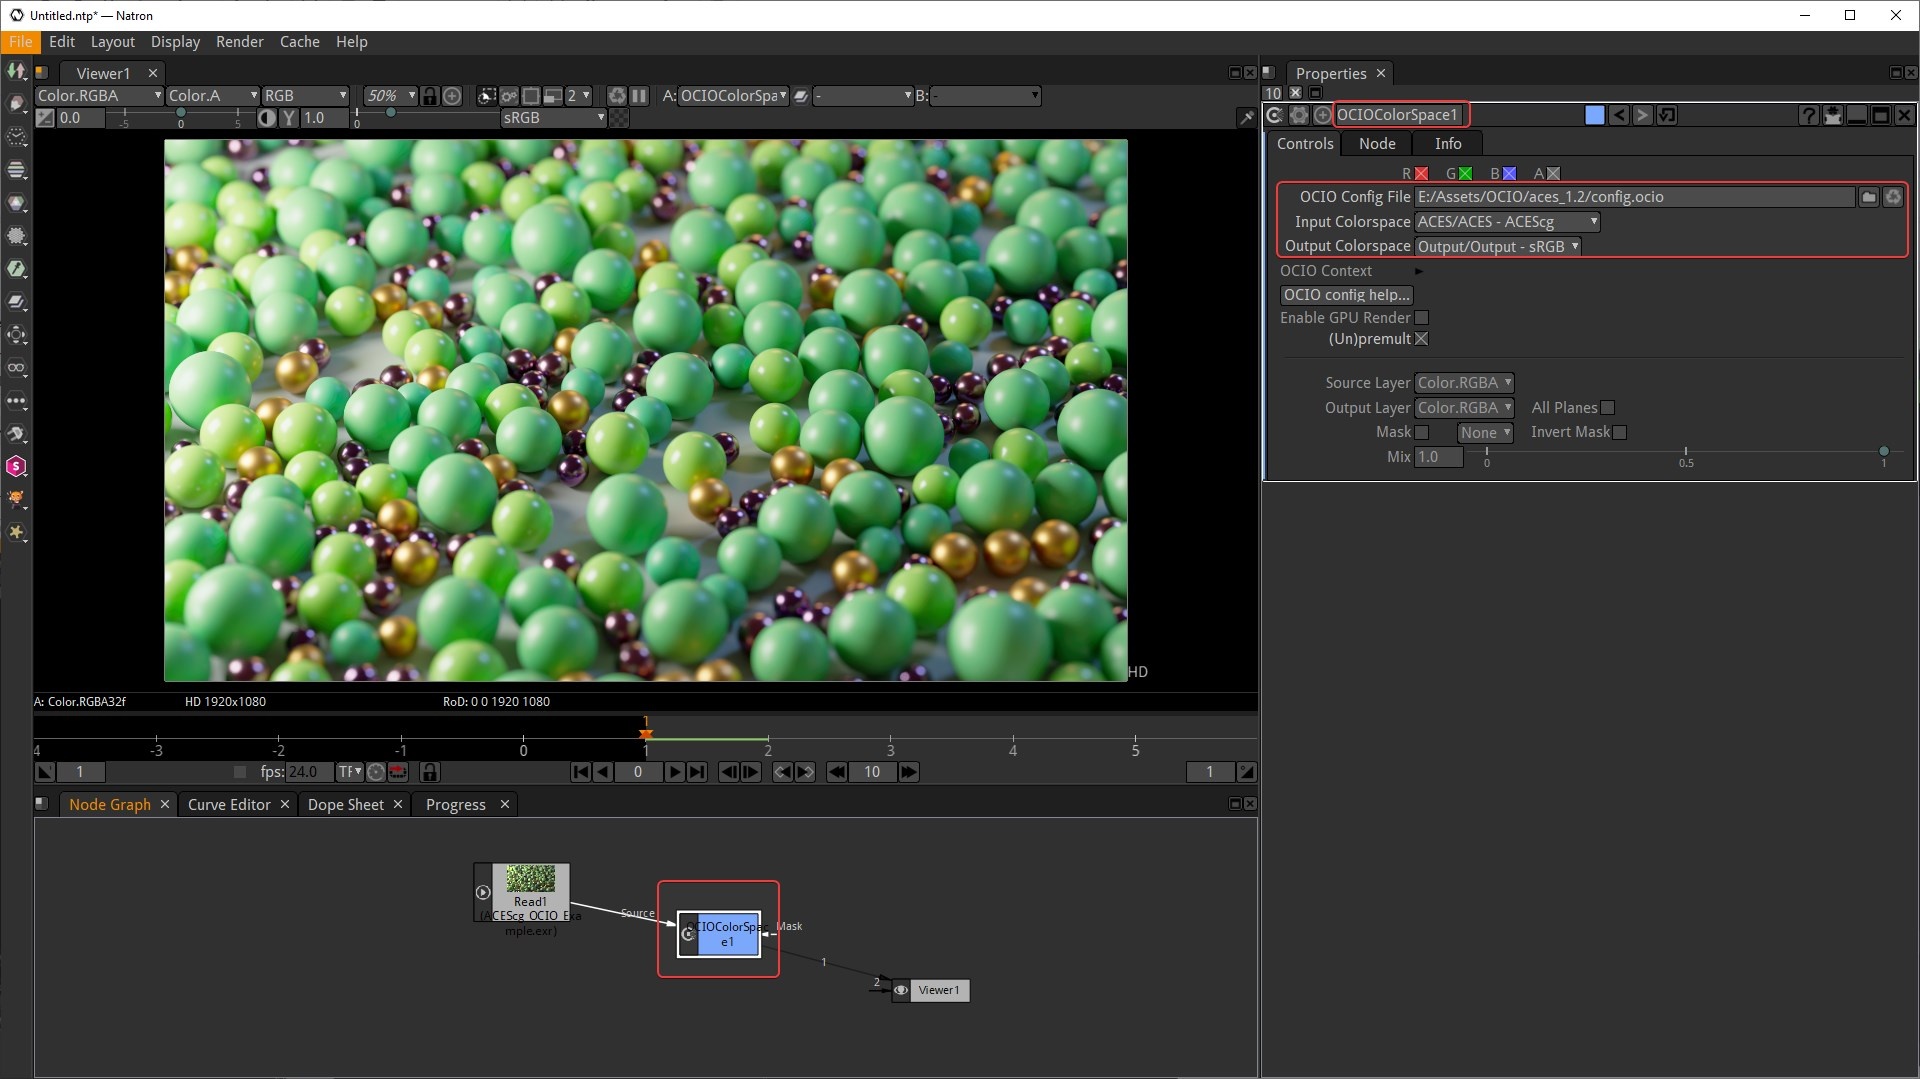Click the viewer zoom sync lock icon
1920x1079 pixels.
tap(430, 96)
